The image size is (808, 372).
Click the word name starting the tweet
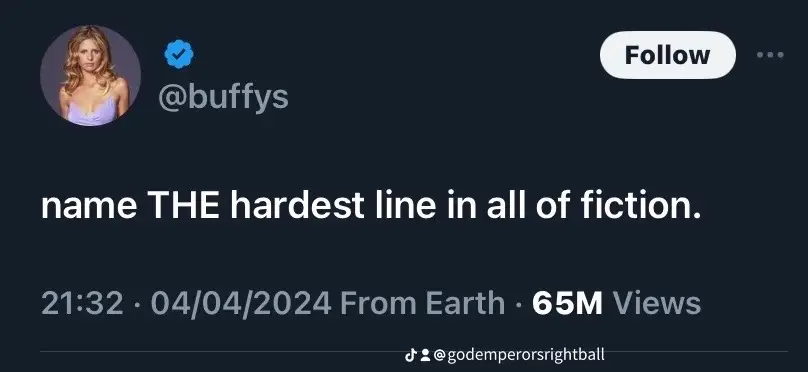pos(89,207)
